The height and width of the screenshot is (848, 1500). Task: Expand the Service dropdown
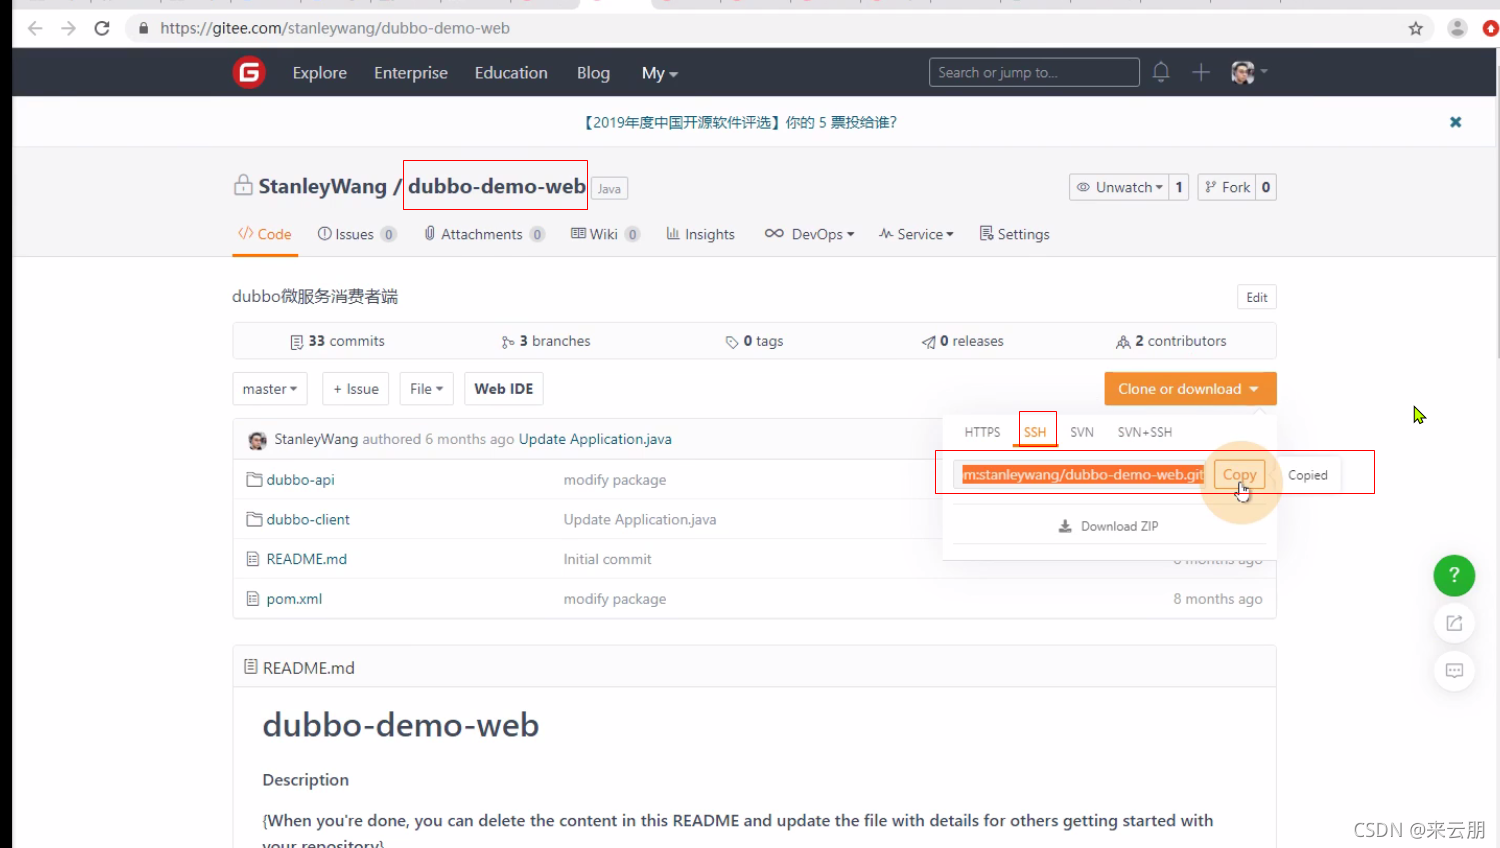pyautogui.click(x=916, y=234)
